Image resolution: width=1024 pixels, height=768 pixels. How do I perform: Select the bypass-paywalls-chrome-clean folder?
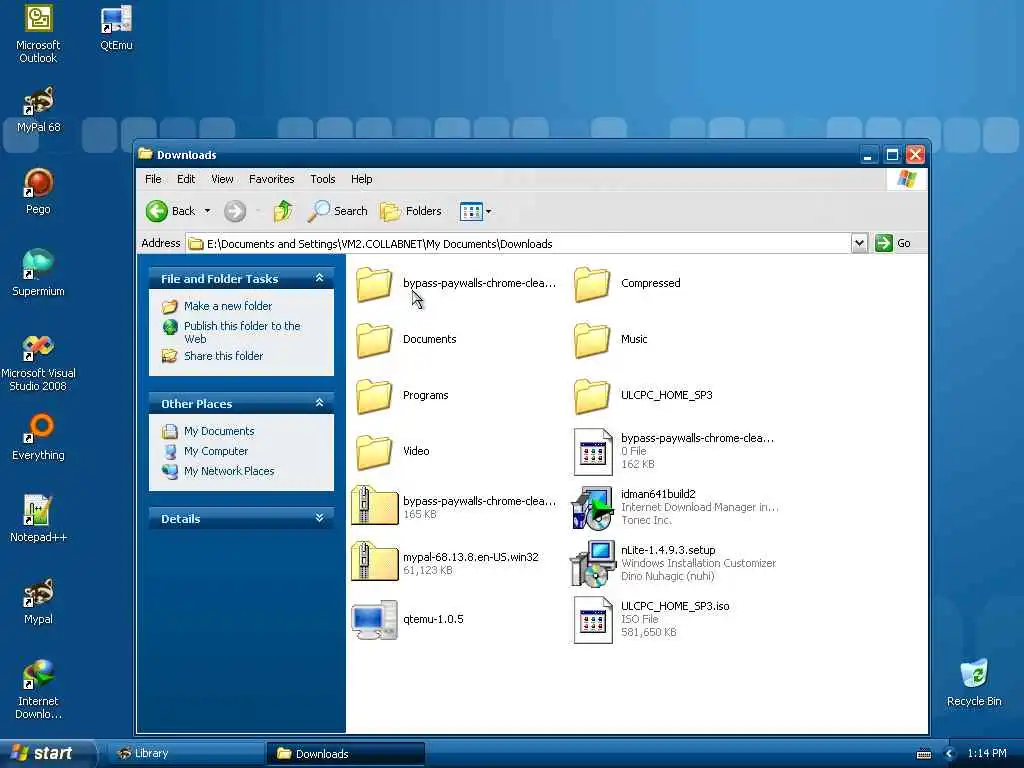click(456, 284)
